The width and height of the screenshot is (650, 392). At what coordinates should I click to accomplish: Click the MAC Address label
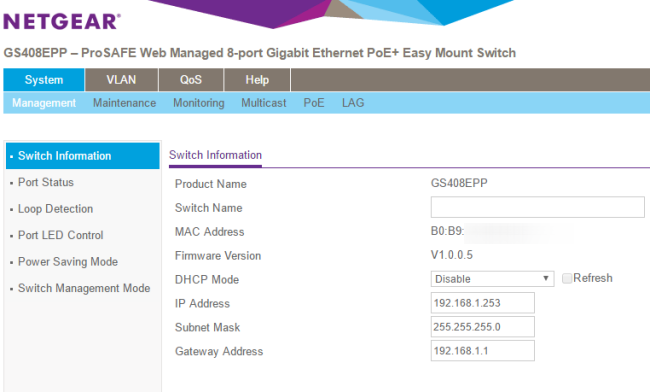coord(209,232)
